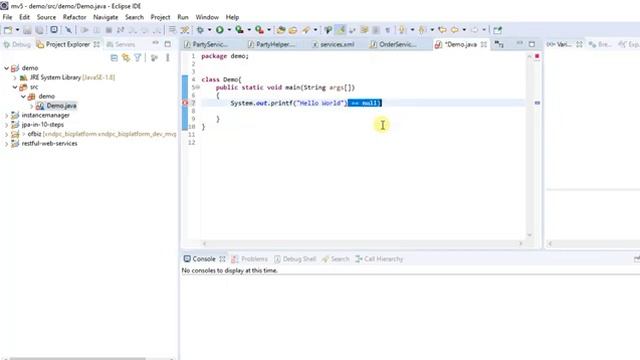This screenshot has height=360, width=640.
Task: Open the New dropdown arrow
Action: [x=17, y=30]
